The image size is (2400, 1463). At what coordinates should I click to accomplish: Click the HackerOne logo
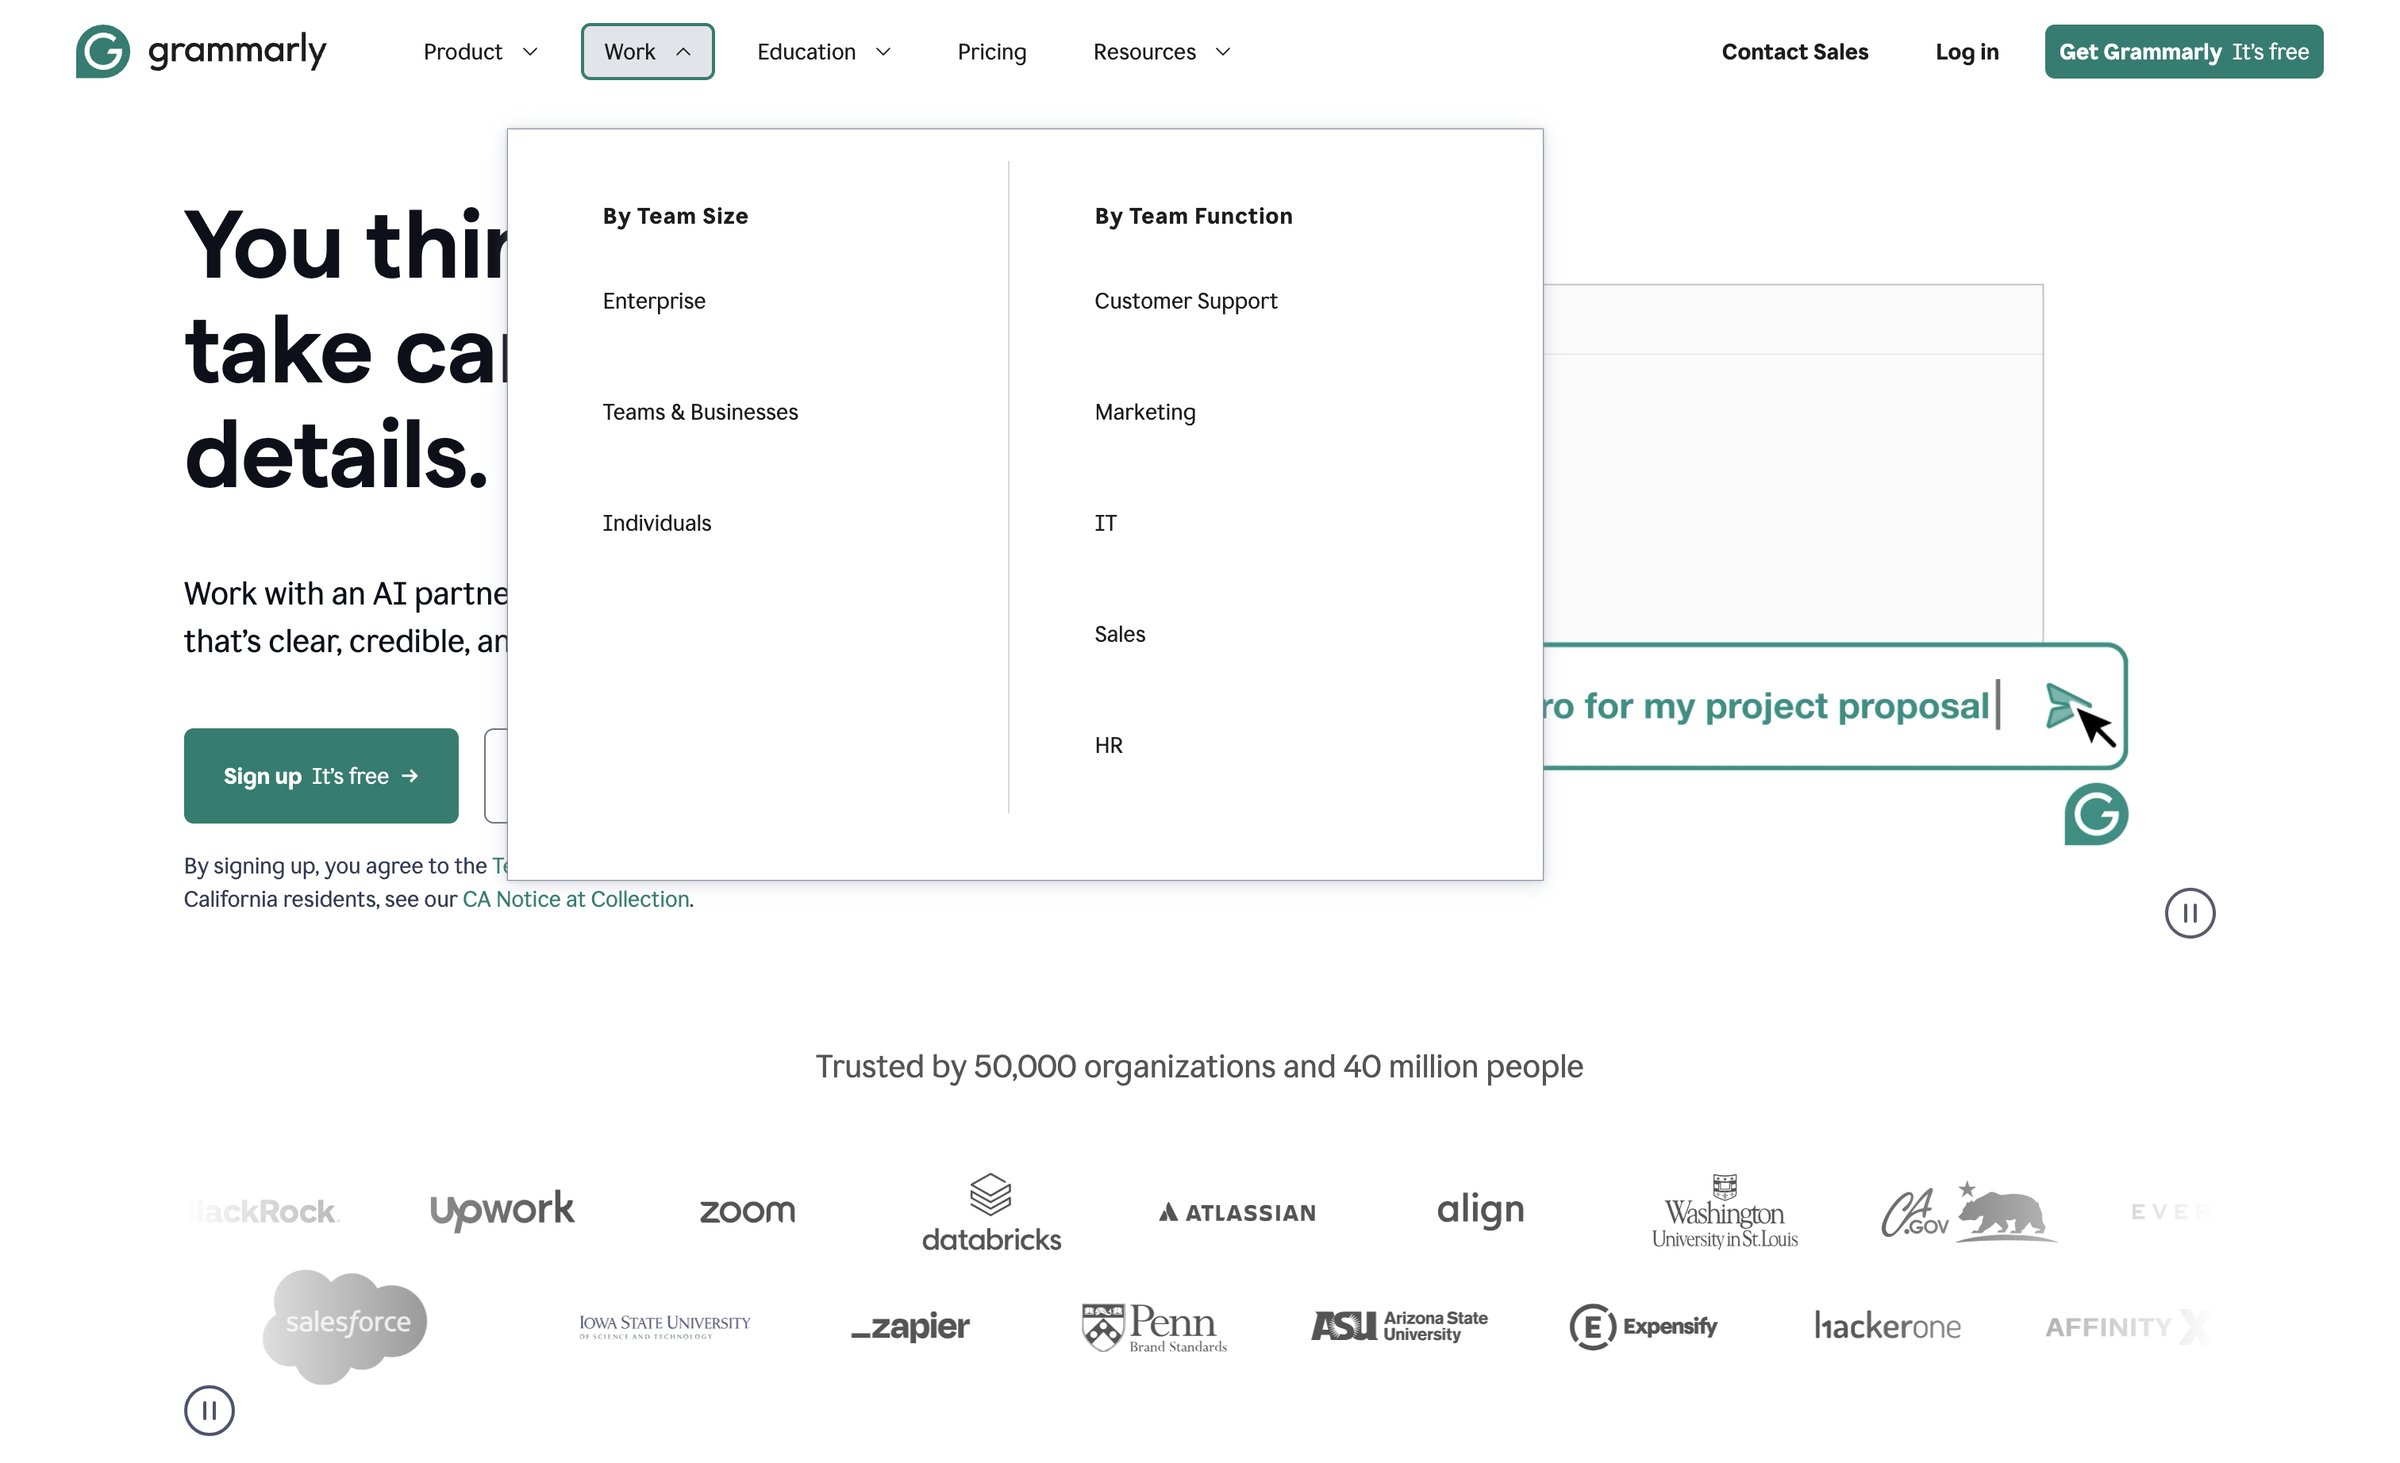(x=1887, y=1326)
